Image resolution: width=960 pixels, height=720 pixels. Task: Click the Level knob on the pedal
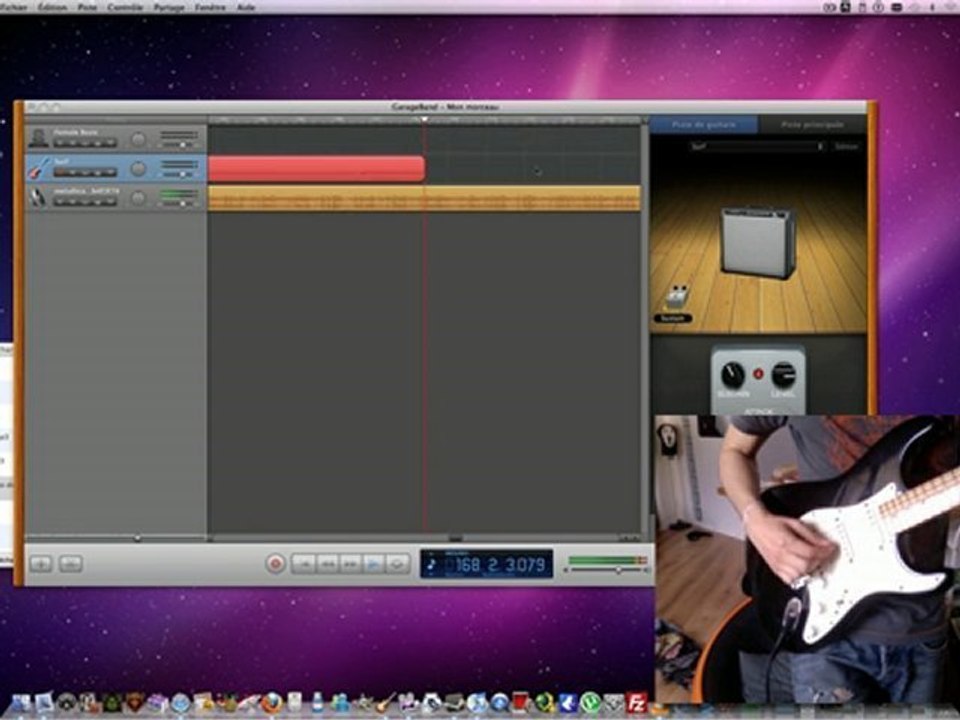(x=783, y=375)
